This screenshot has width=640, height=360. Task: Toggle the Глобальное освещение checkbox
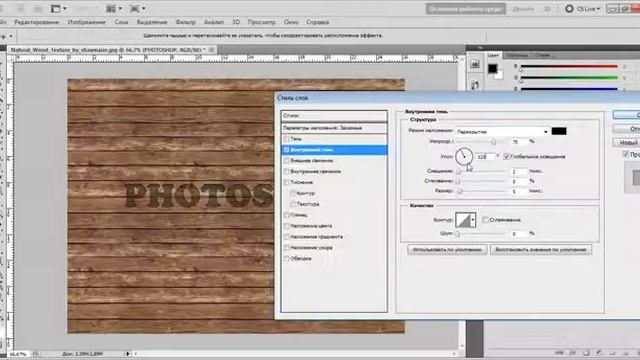tap(507, 156)
